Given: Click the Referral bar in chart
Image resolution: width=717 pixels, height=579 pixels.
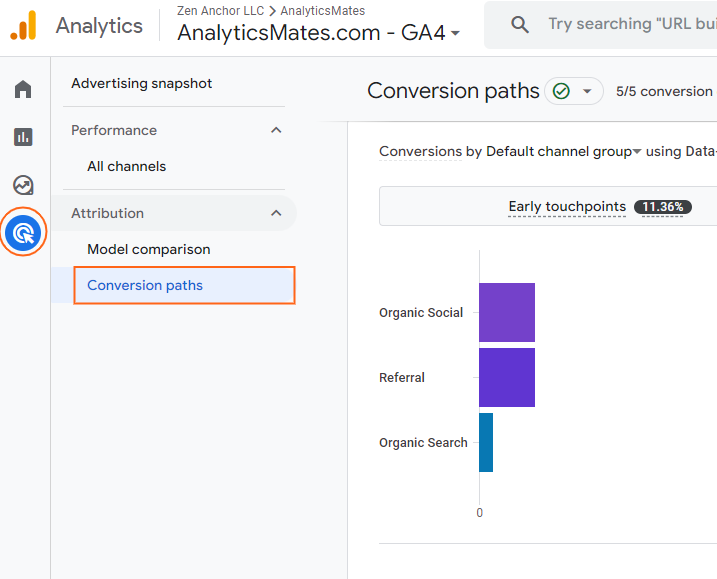Looking at the screenshot, I should coord(507,377).
